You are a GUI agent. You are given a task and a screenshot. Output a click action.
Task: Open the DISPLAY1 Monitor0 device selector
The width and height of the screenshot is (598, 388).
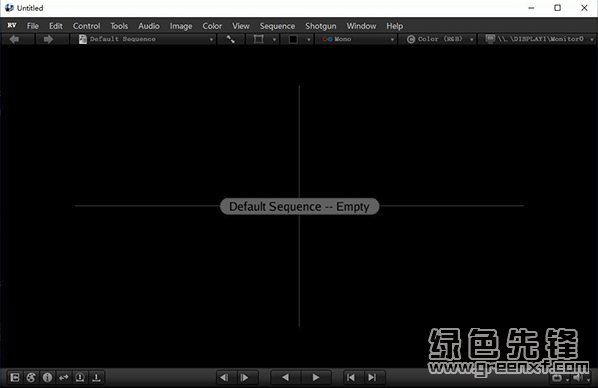tap(539, 39)
